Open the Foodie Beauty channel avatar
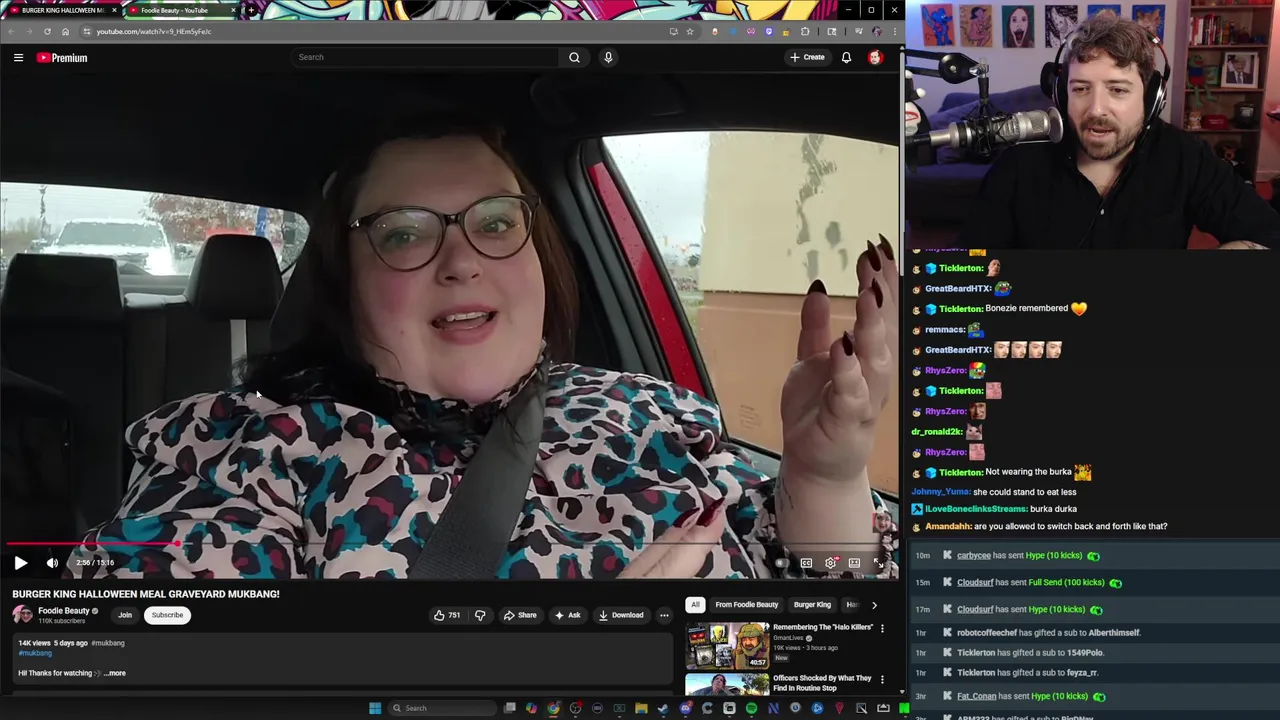1280x720 pixels. pos(22,615)
